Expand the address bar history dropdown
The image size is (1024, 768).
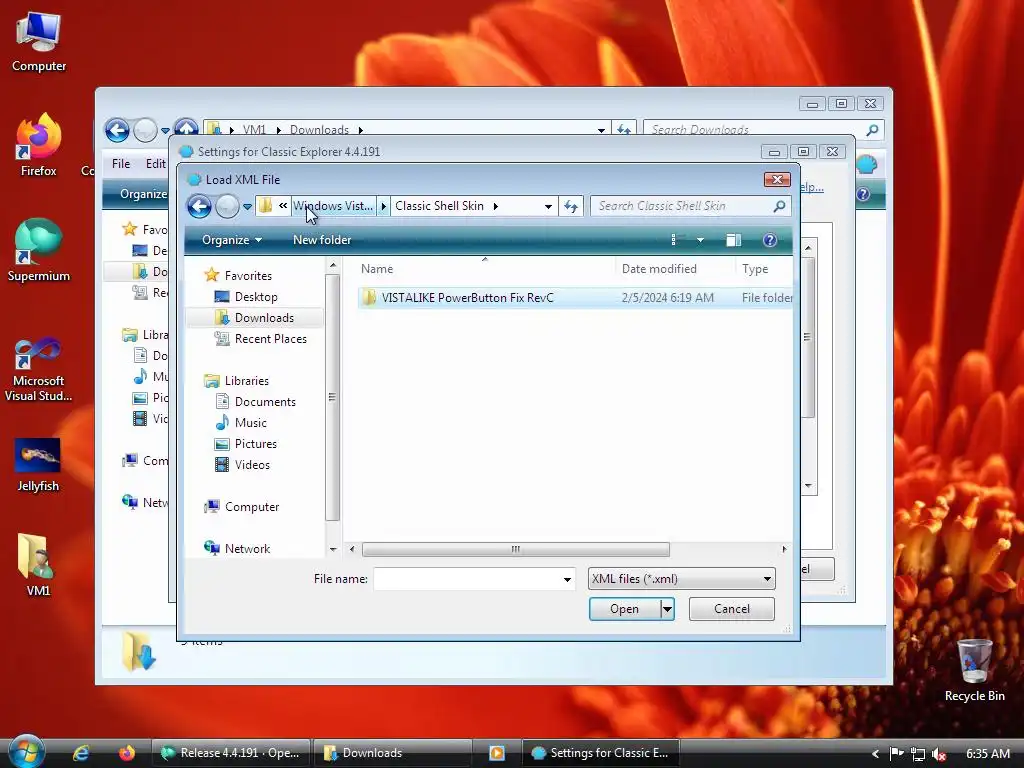[x=548, y=206]
